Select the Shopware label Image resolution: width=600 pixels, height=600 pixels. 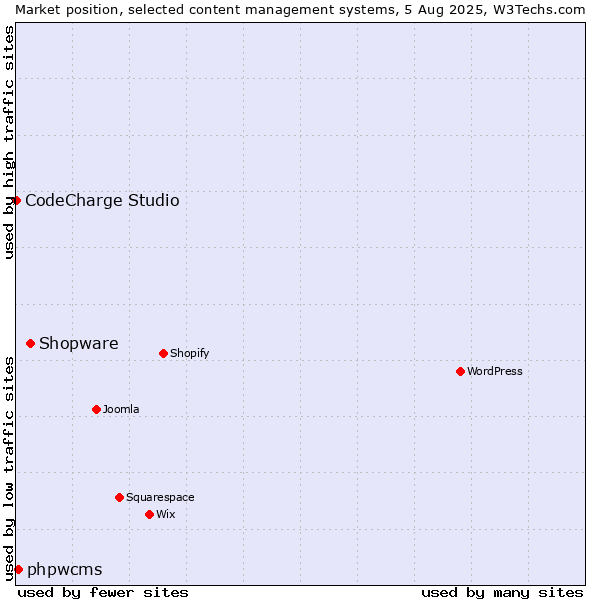(x=78, y=344)
